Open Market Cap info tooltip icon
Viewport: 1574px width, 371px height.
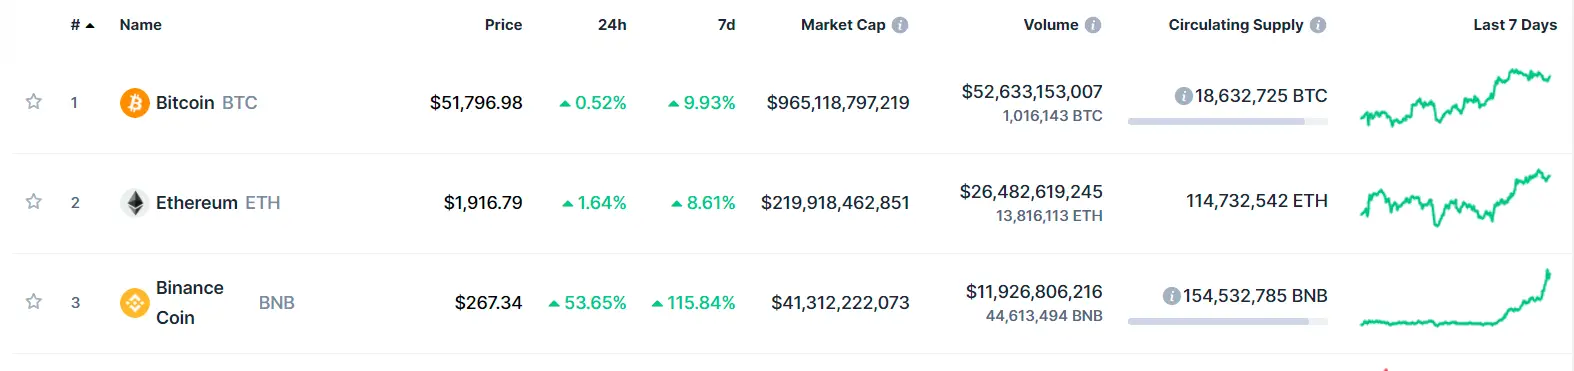point(900,25)
